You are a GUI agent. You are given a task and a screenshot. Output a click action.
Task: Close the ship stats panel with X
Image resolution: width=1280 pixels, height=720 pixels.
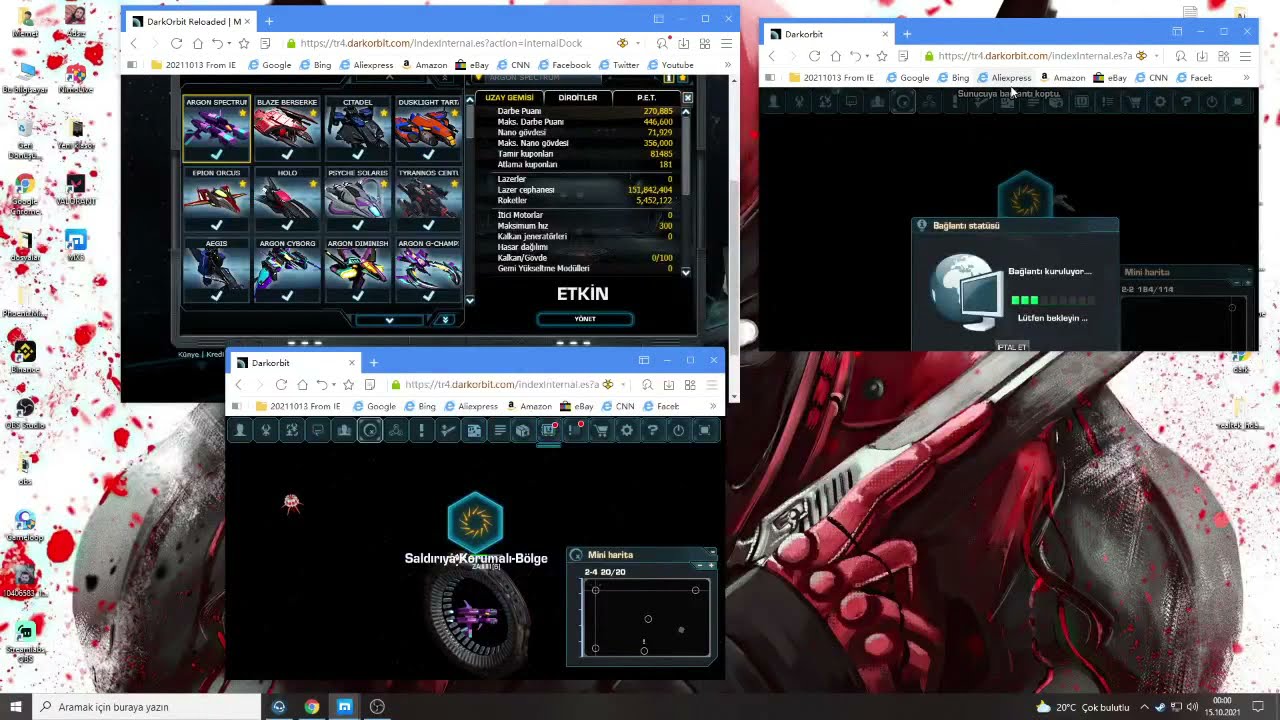pos(688,98)
